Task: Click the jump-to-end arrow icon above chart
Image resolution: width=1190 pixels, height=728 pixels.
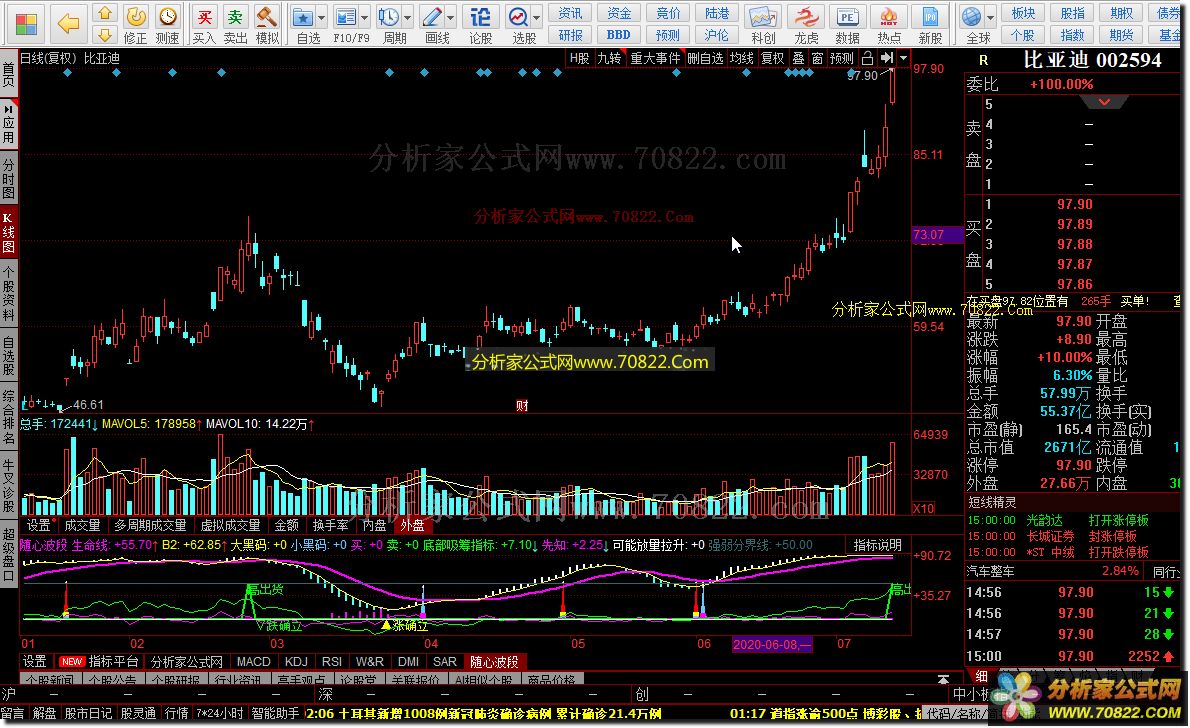Action: click(x=886, y=58)
